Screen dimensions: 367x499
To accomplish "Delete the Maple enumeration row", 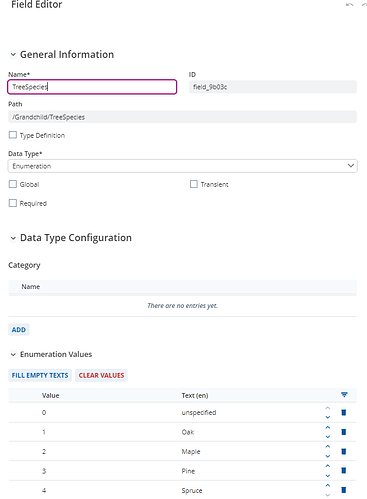I will click(x=344, y=451).
